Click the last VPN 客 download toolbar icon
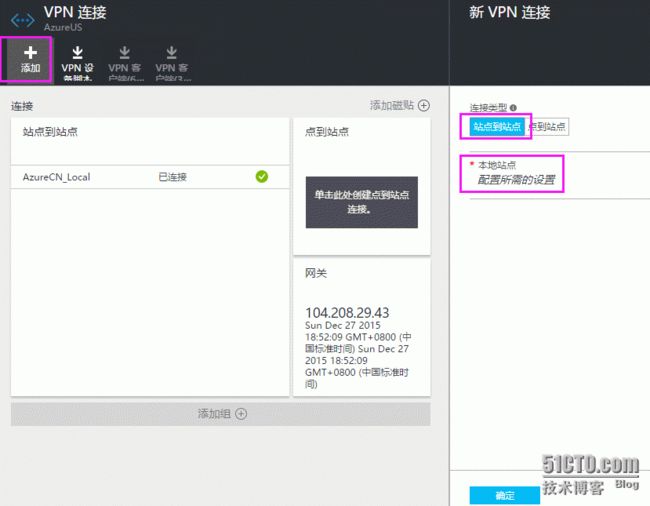The height and width of the screenshot is (506, 650). click(172, 53)
